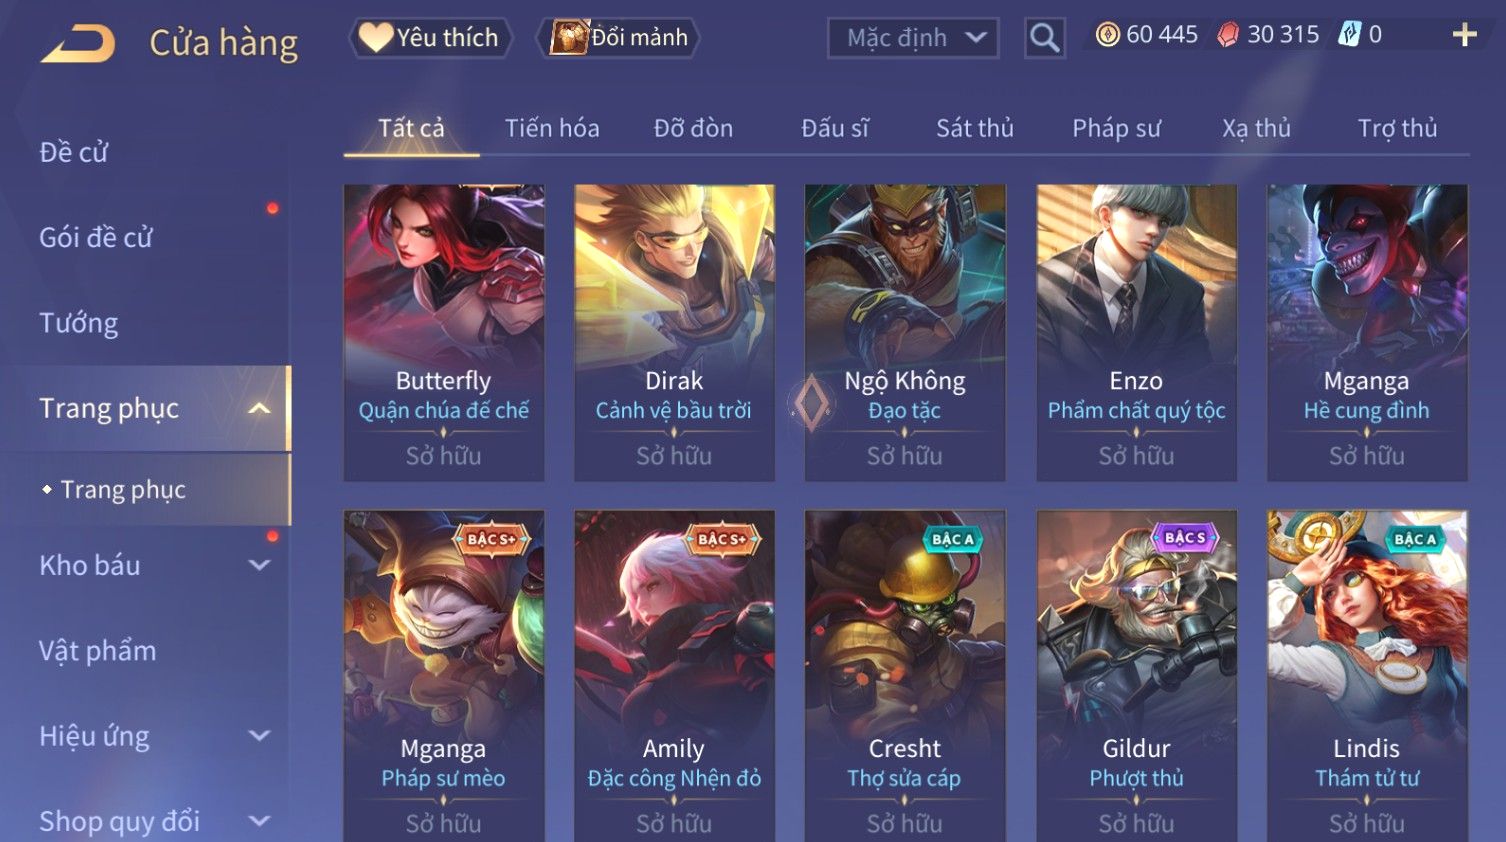
Task: Open Butterfly Quận chúa đế chế skin
Action: point(444,332)
